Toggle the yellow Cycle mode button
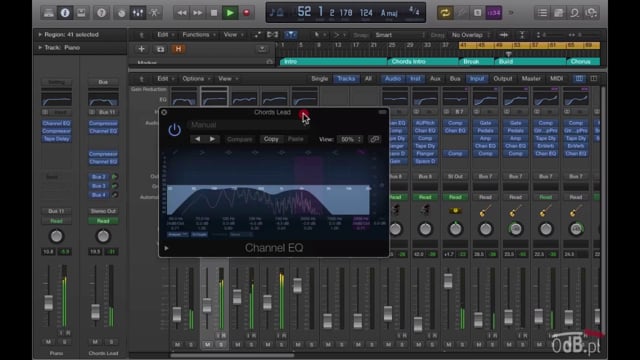Image resolution: width=640 pixels, height=360 pixels. click(x=445, y=13)
